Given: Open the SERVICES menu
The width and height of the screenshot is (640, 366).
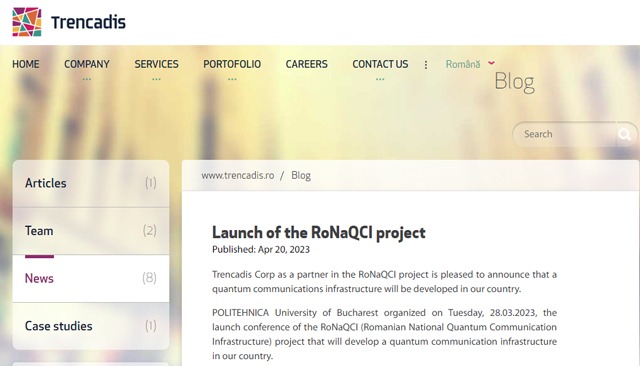Looking at the screenshot, I should click(156, 64).
